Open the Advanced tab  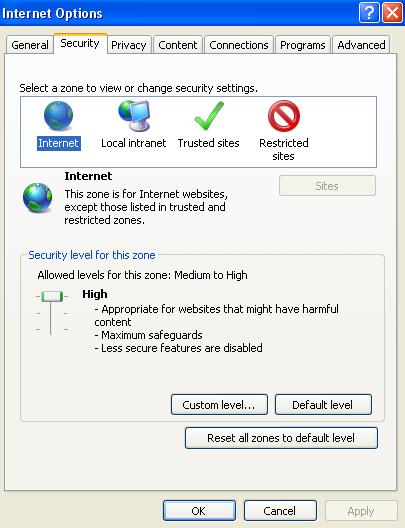pyautogui.click(x=361, y=45)
